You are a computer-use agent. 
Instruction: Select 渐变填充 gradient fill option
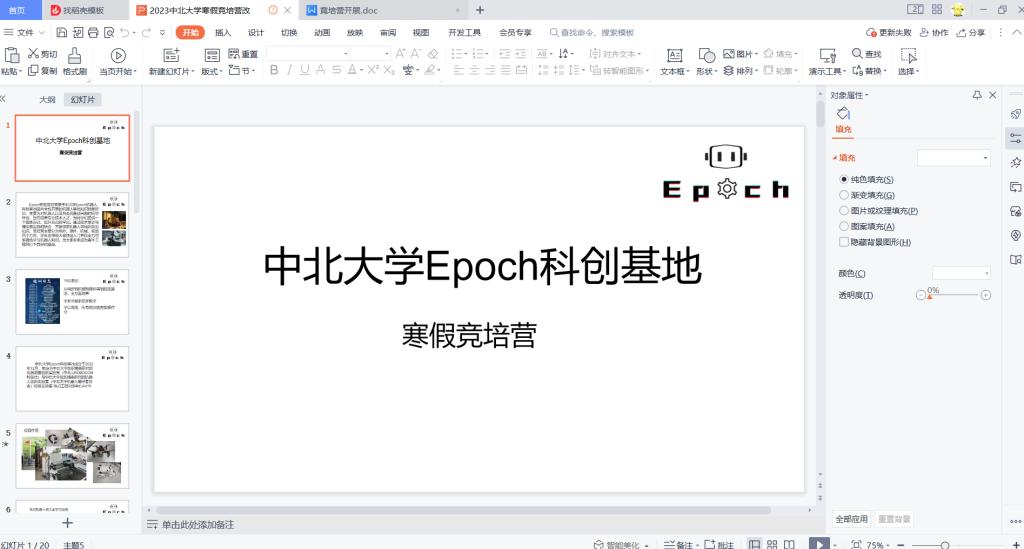pos(844,195)
